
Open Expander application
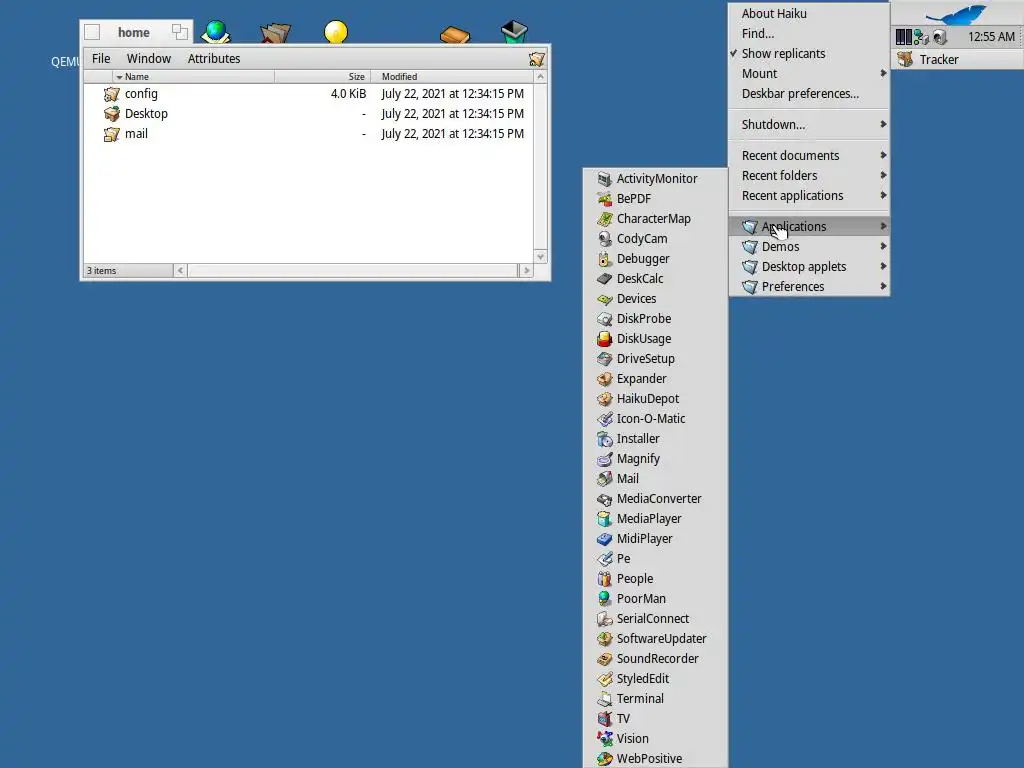pyautogui.click(x=655, y=379)
